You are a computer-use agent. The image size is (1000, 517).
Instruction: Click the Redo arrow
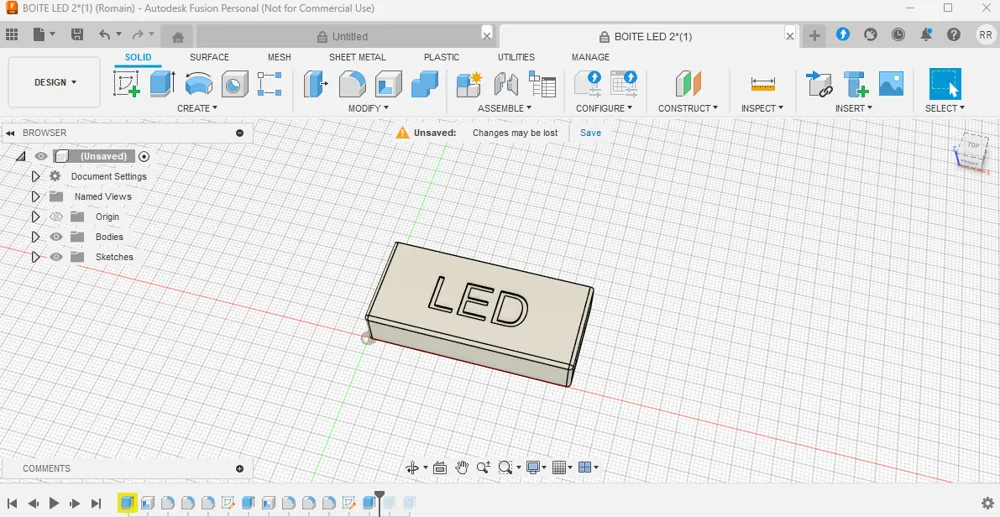(138, 34)
